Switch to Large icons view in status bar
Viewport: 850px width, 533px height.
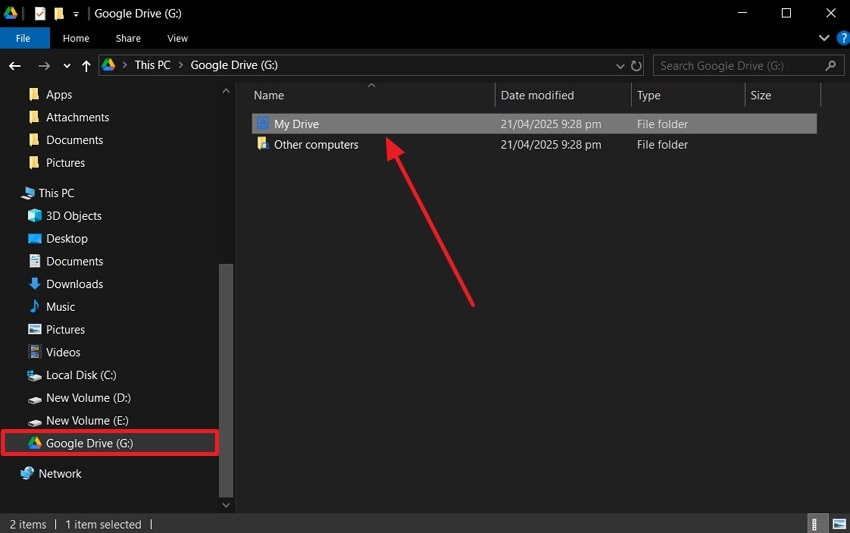tap(839, 524)
